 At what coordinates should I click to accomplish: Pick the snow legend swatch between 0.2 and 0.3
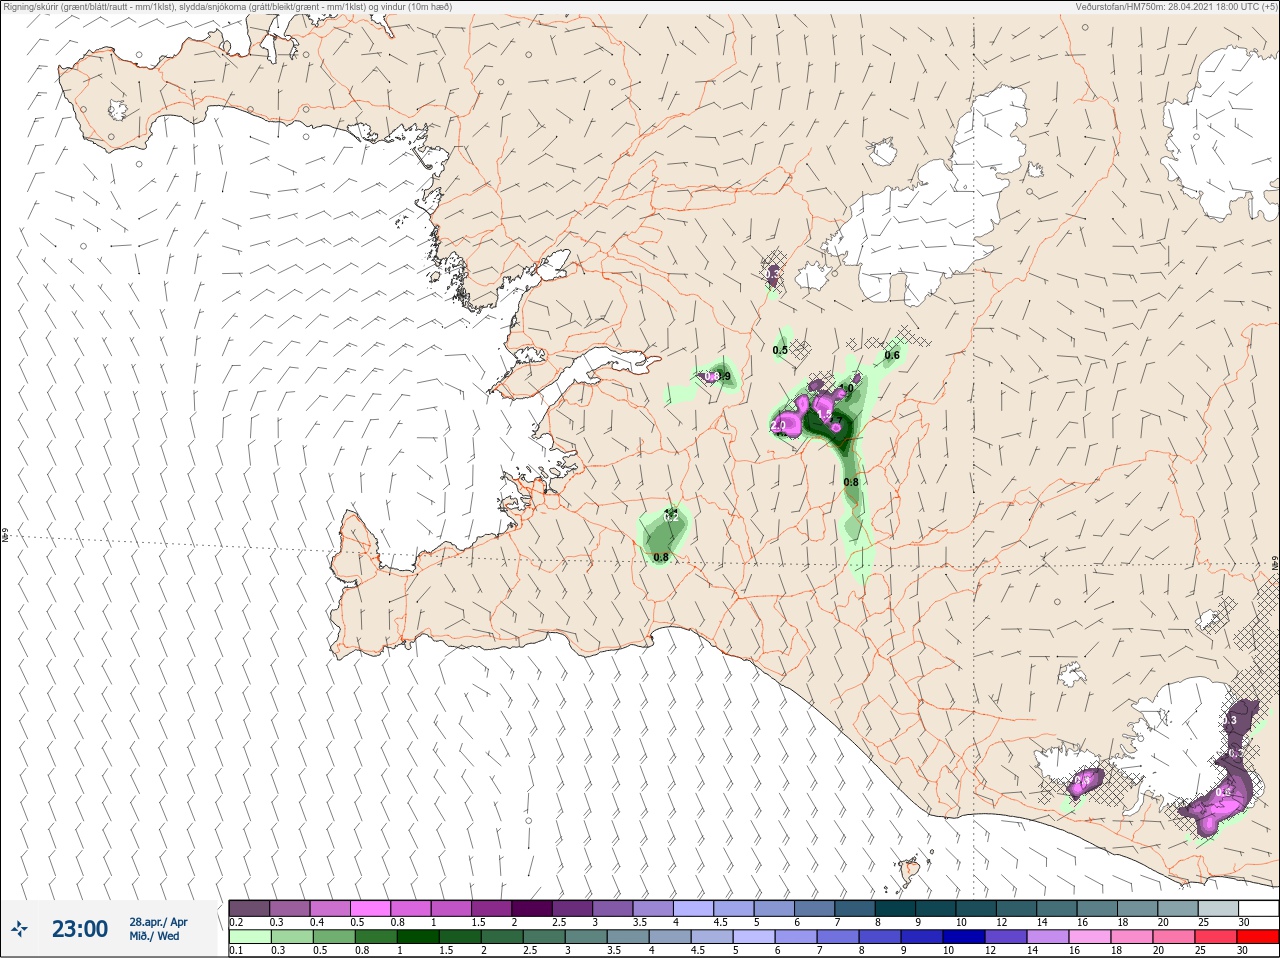click(250, 907)
